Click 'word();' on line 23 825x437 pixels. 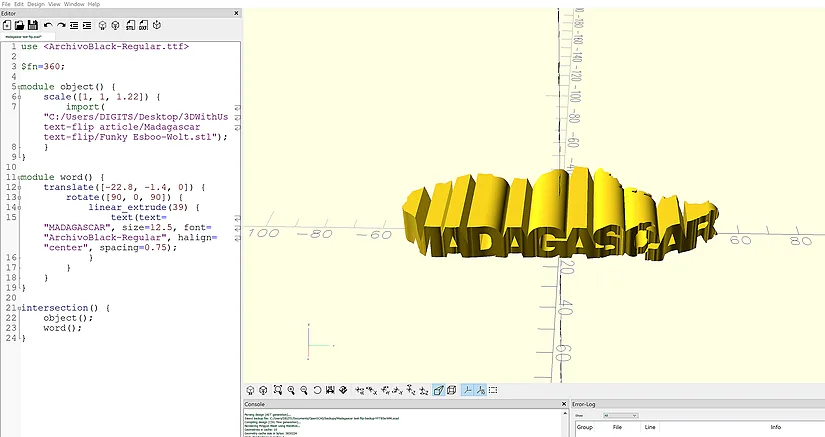pyautogui.click(x=63, y=328)
